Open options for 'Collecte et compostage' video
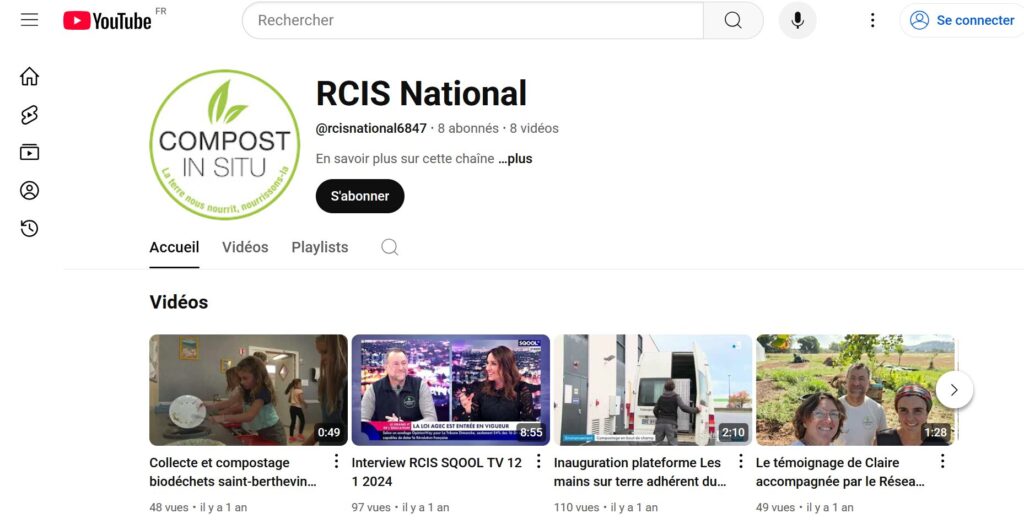The image size is (1024, 524). (x=336, y=462)
